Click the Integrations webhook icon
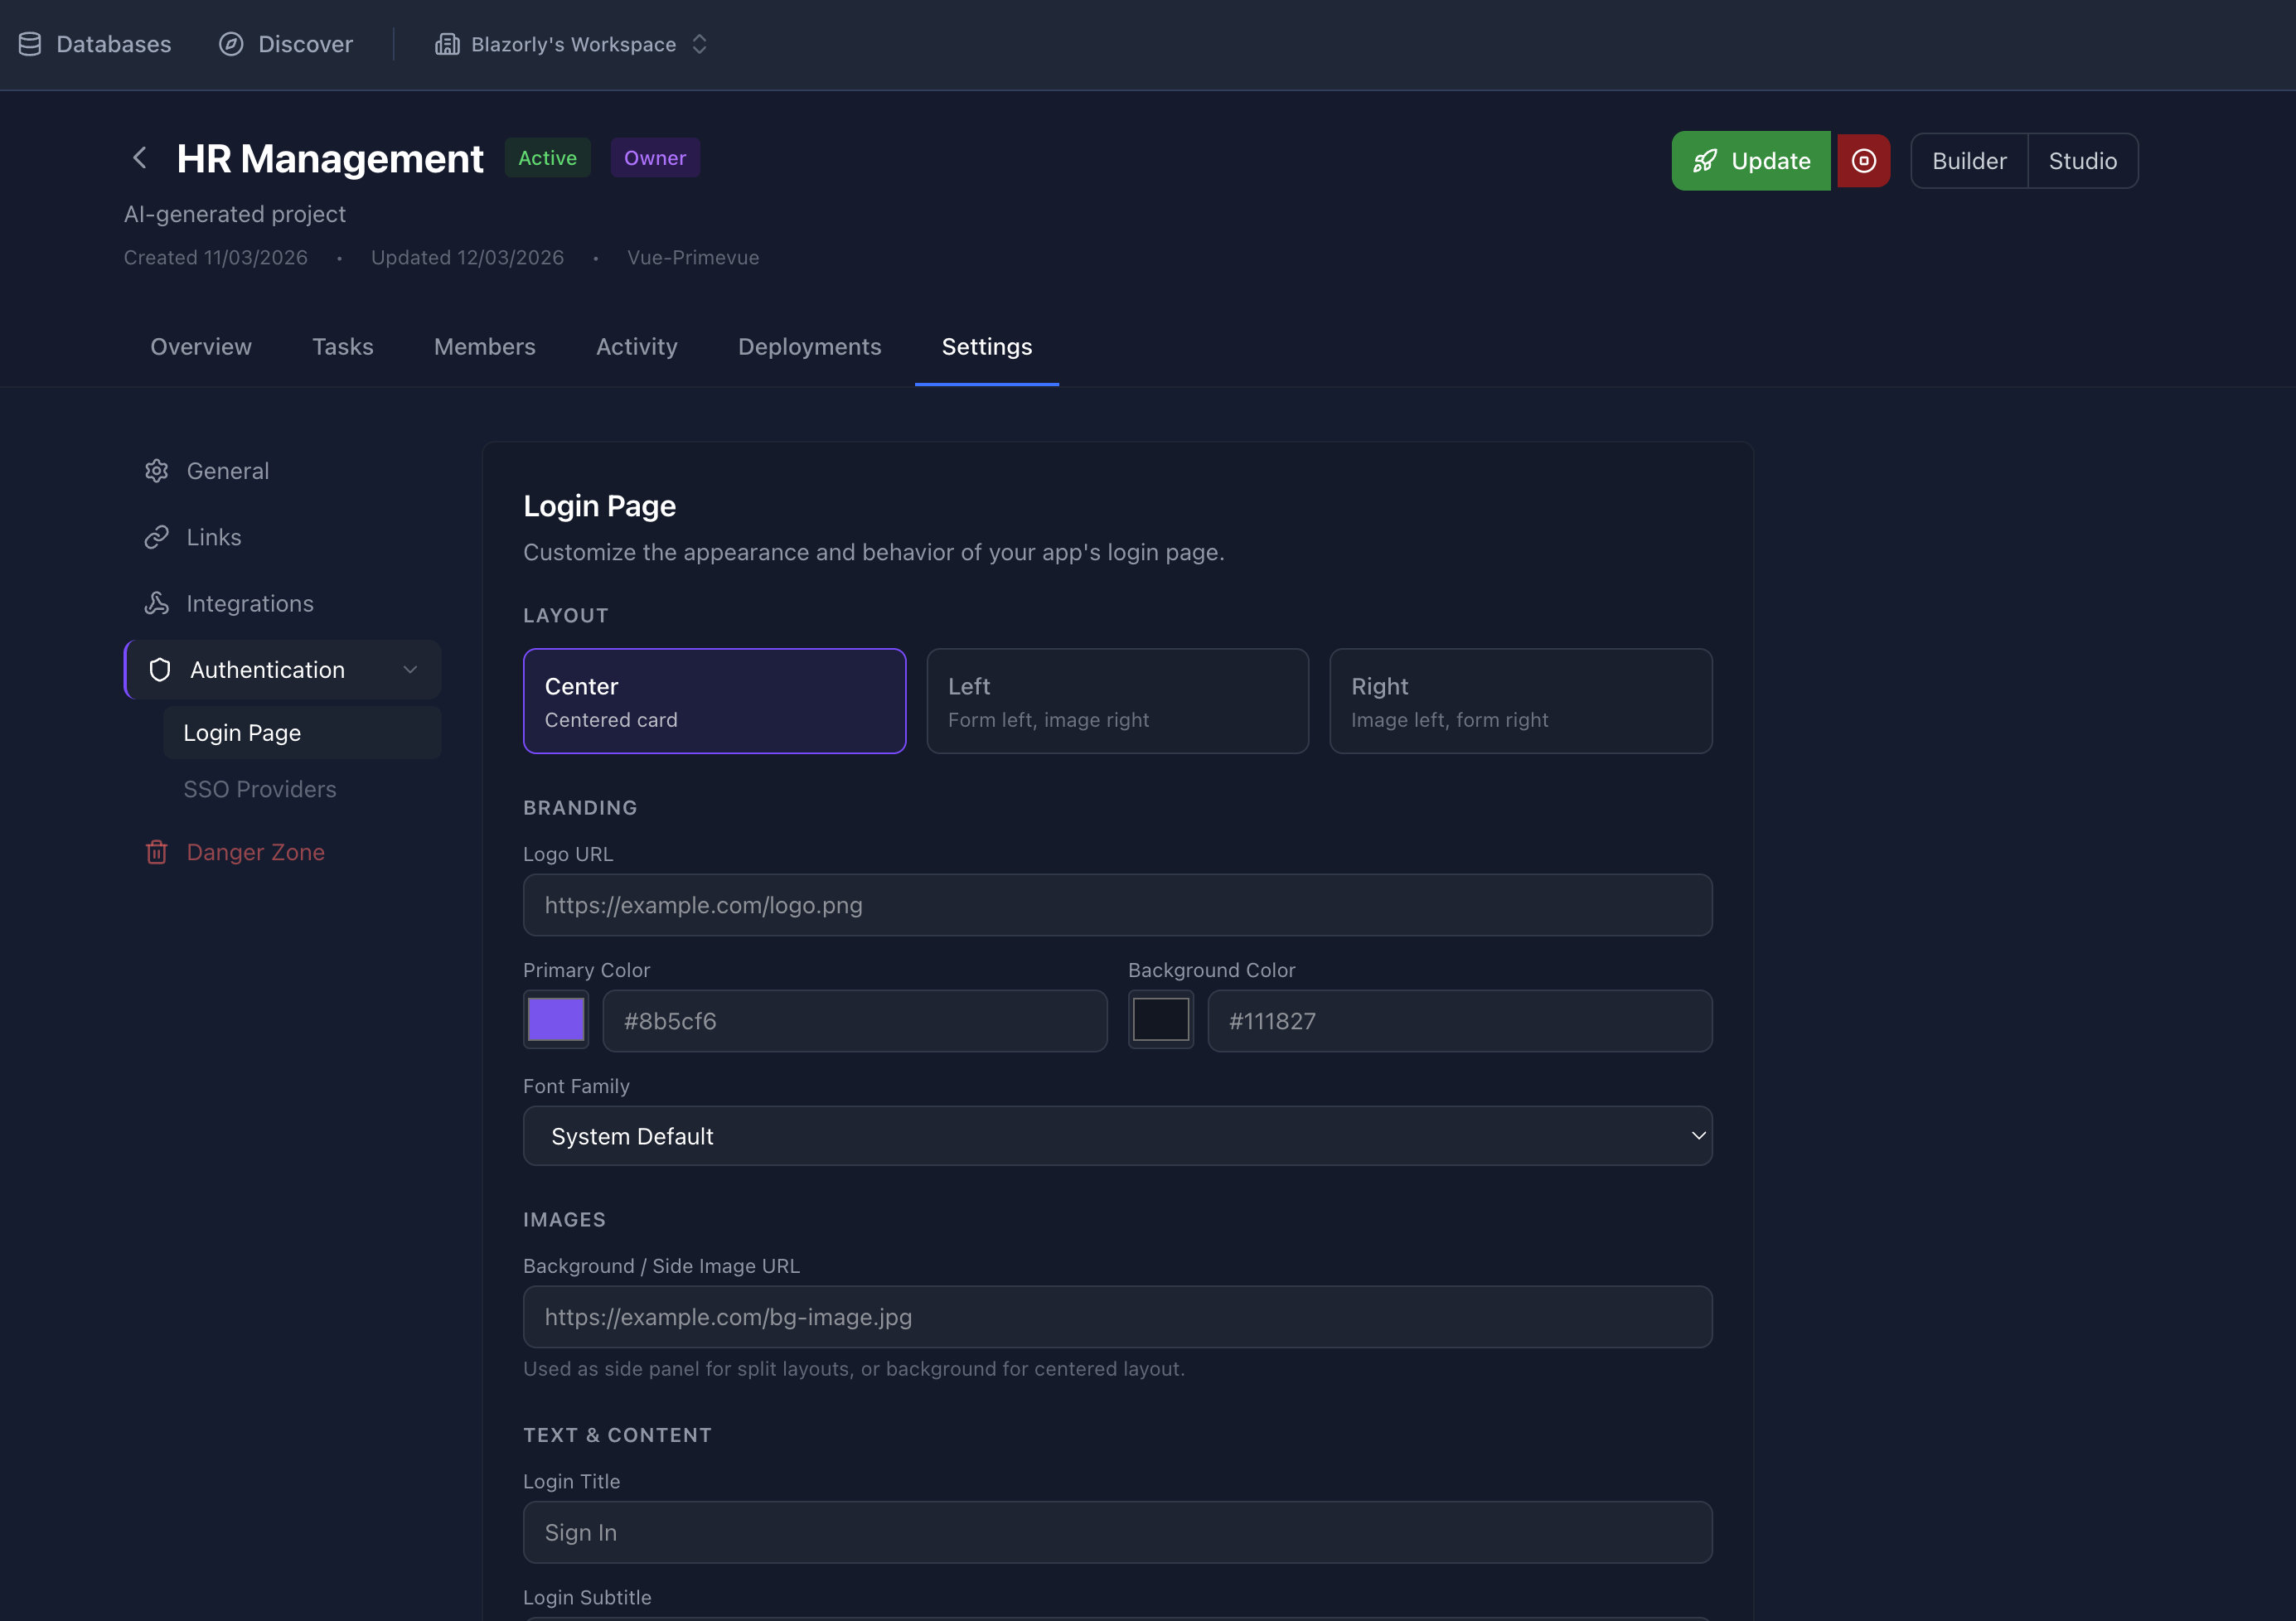Image resolution: width=2296 pixels, height=1621 pixels. click(x=157, y=603)
